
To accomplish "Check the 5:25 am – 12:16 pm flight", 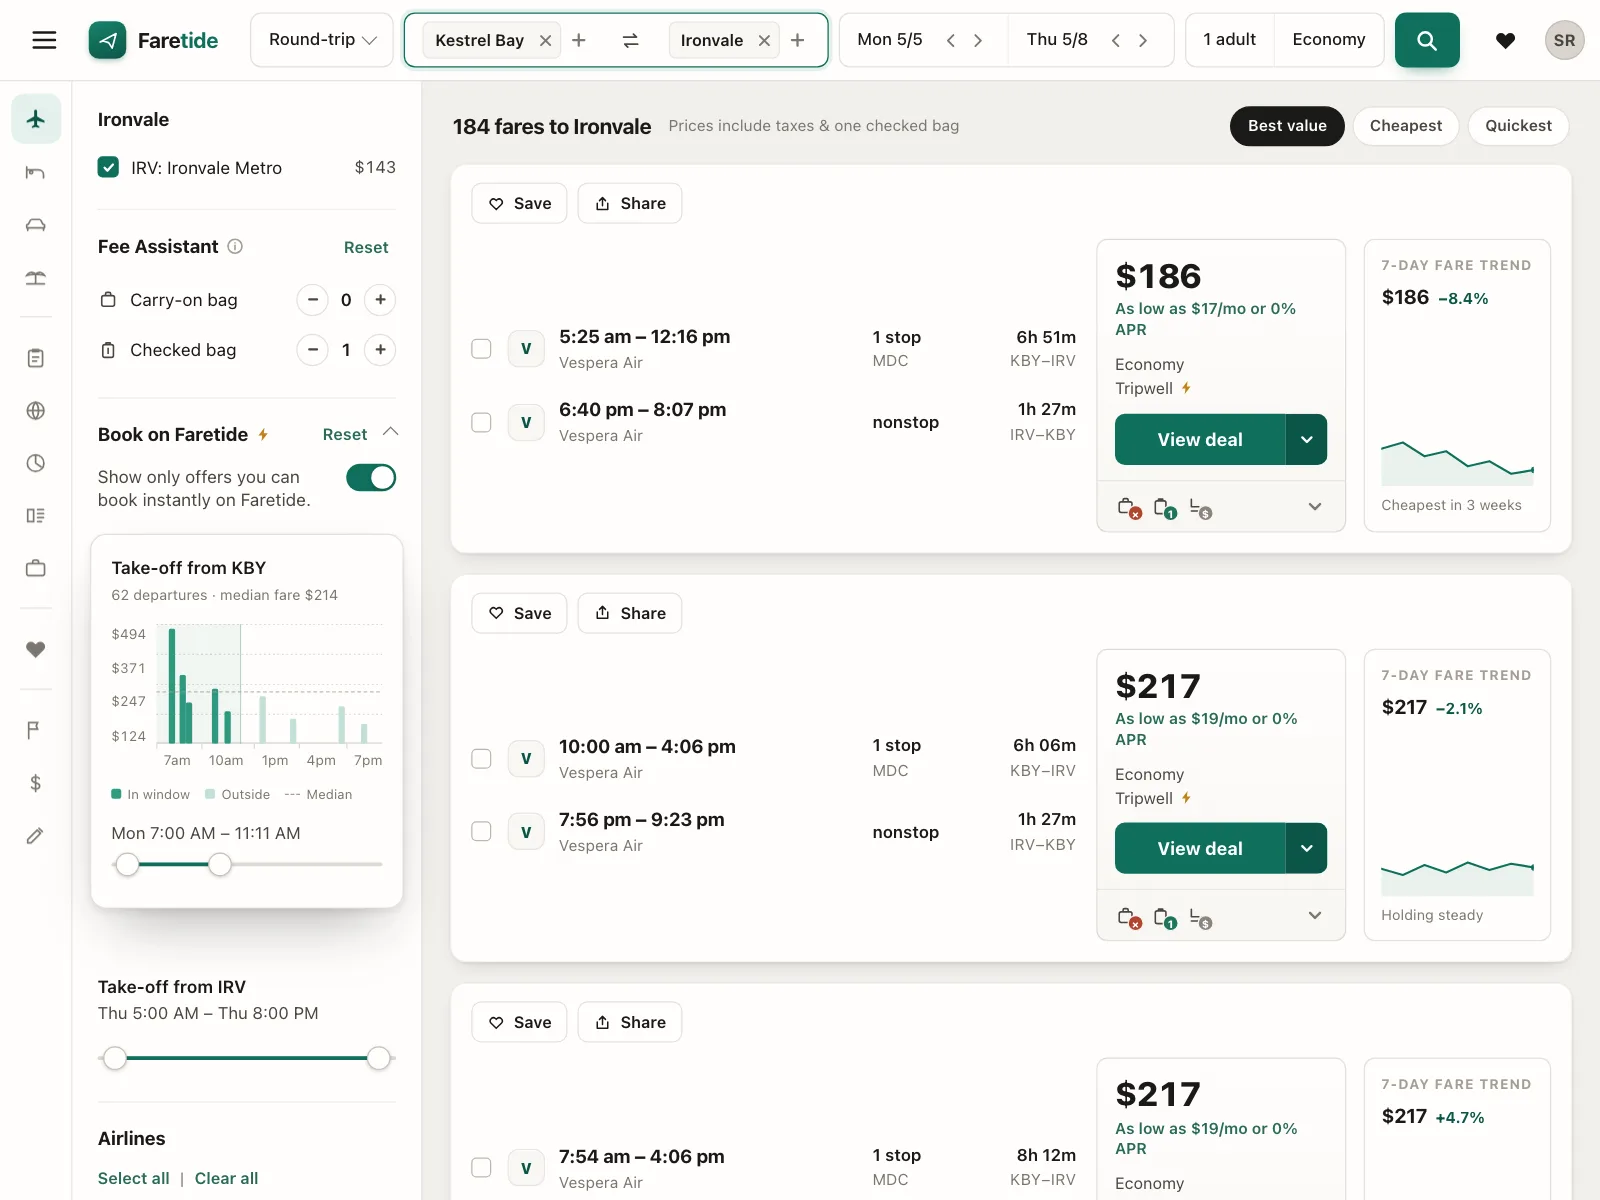I will click(x=481, y=349).
